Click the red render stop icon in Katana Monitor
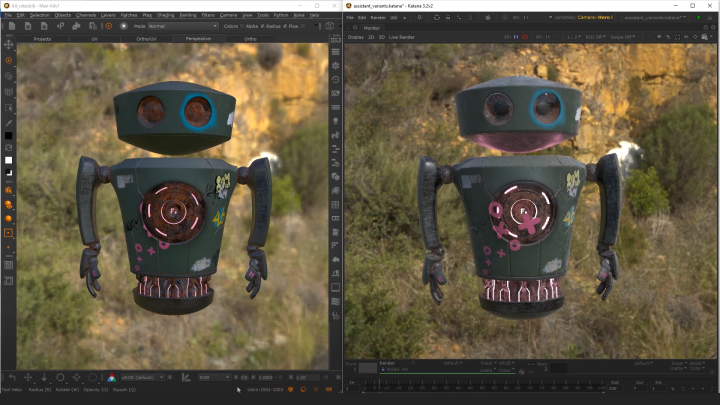This screenshot has width=720, height=405. pos(526,37)
